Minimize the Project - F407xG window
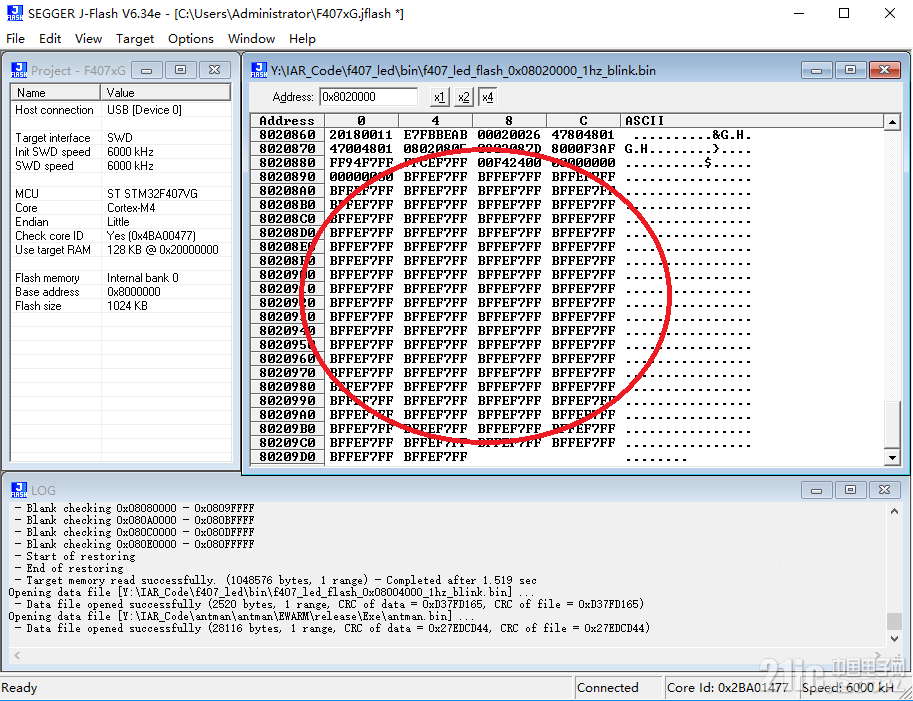This screenshot has width=913, height=701. click(x=147, y=70)
